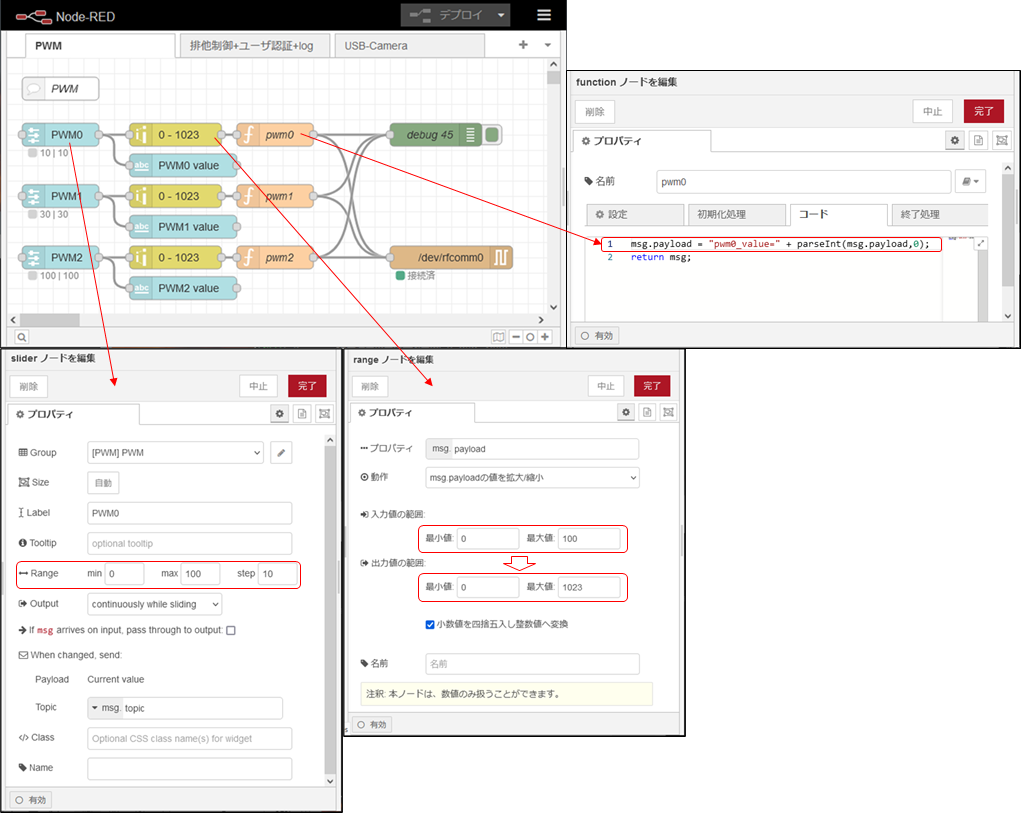Click the zoom in plus icon on canvas
1021x813 pixels.
coord(545,337)
